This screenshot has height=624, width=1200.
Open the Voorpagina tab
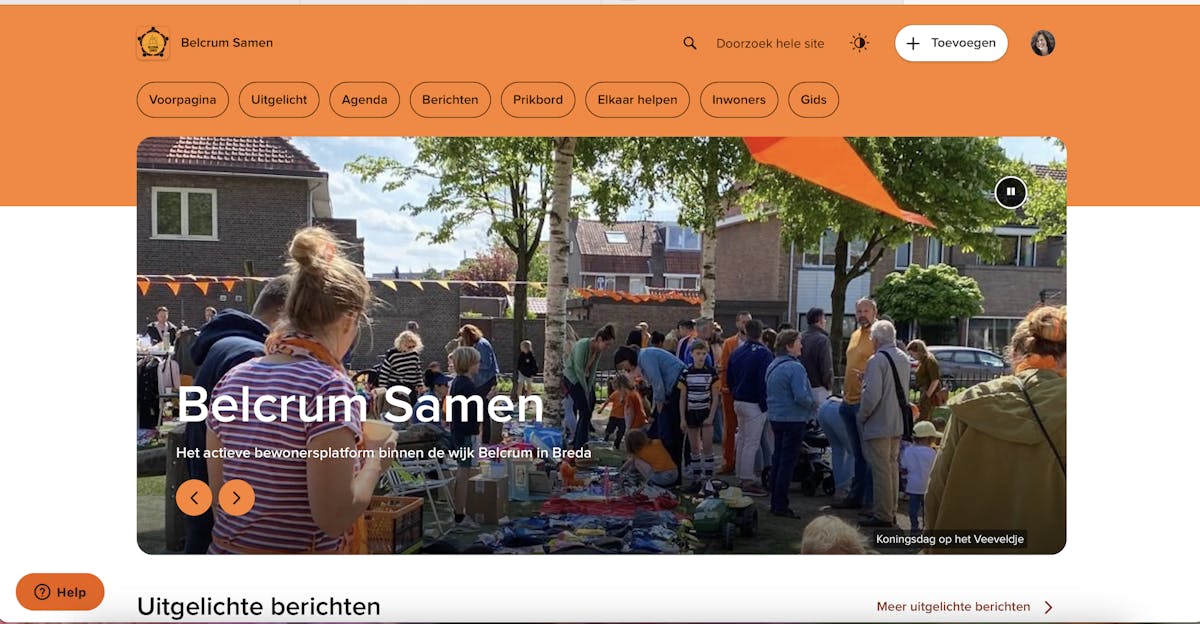[x=183, y=100]
